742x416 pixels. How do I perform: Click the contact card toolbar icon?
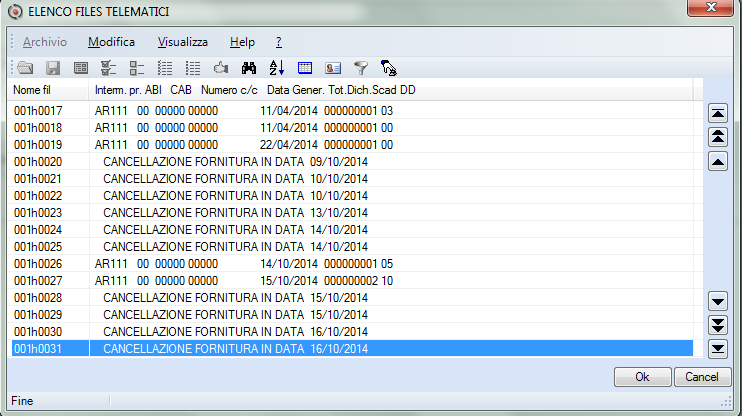[x=333, y=68]
